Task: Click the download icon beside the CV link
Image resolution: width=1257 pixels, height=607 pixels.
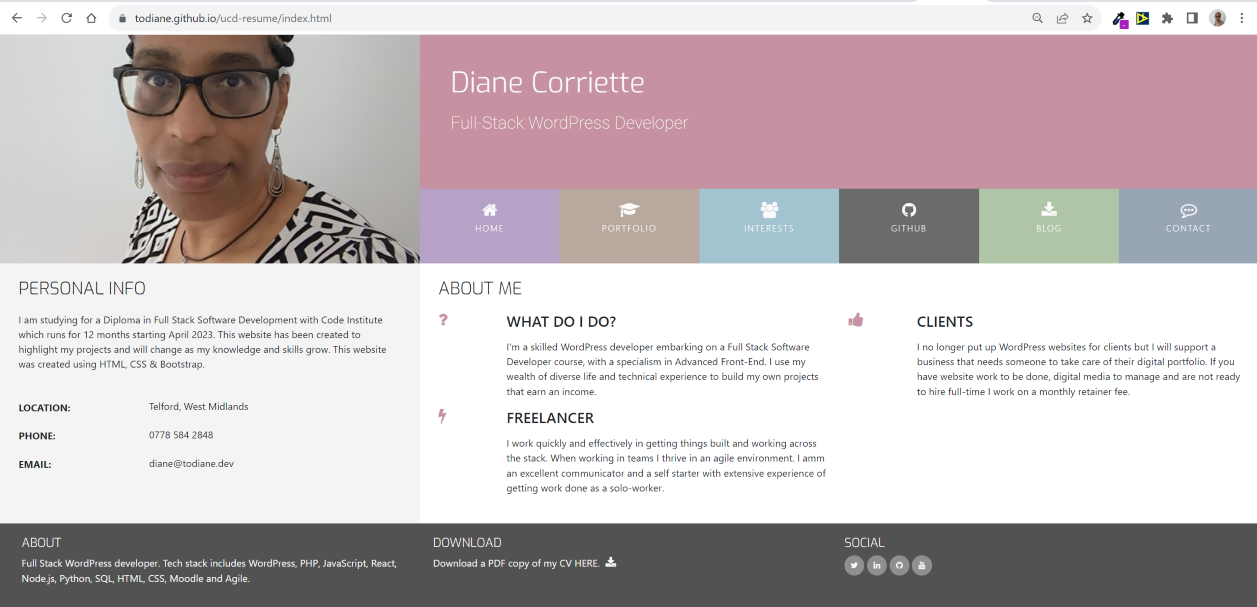Action: (612, 563)
